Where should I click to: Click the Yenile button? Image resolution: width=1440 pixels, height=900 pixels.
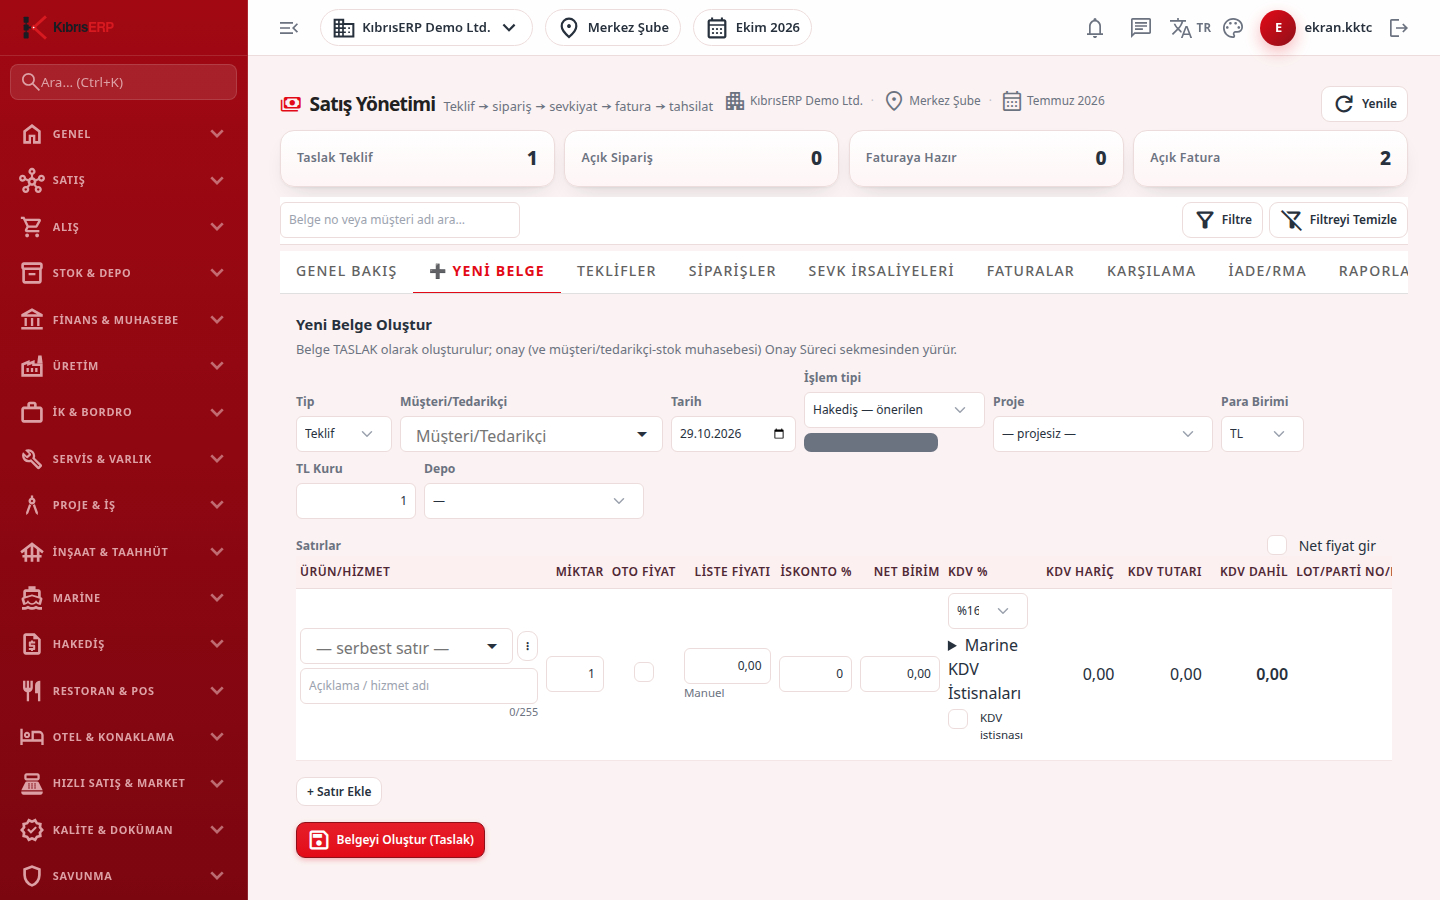[x=1364, y=104]
